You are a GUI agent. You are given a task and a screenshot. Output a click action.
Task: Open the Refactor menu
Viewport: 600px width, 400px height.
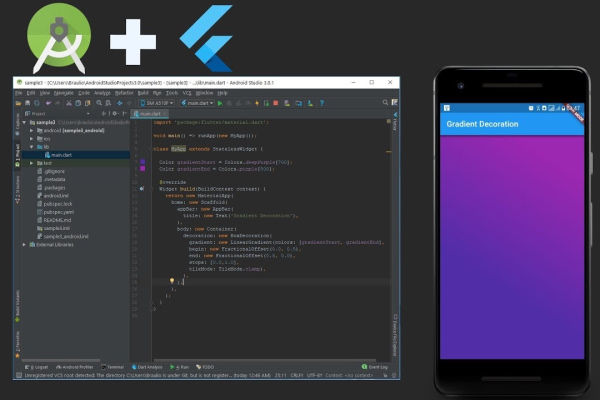[124, 92]
